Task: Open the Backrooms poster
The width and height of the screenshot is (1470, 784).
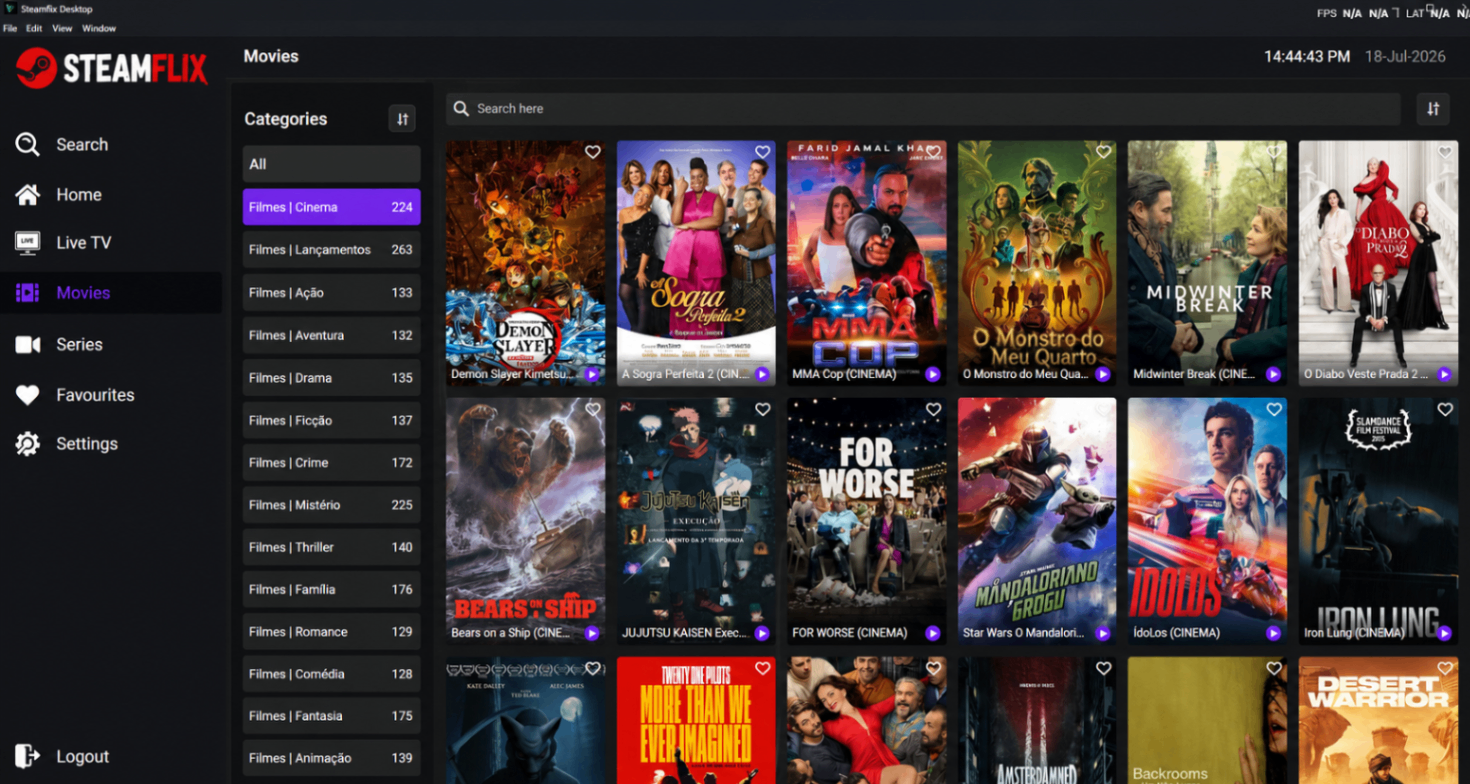Action: point(1207,720)
